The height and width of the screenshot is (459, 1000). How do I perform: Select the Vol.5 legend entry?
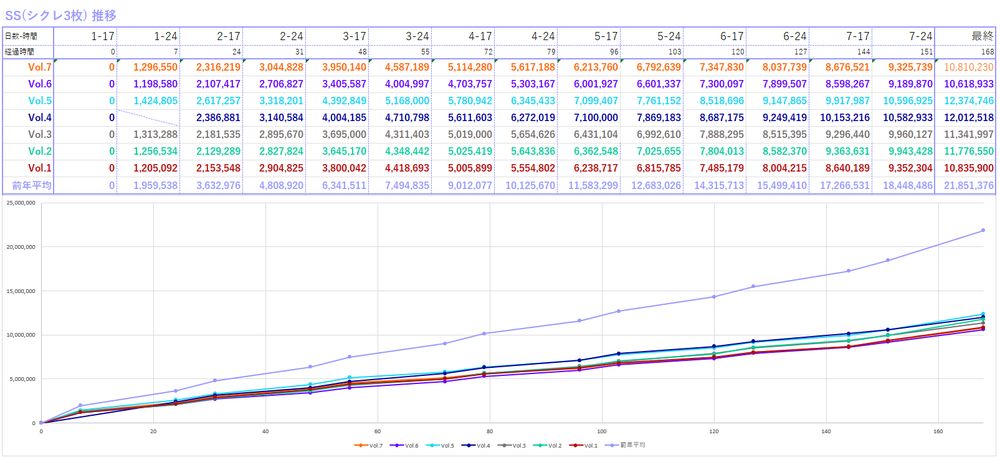[439, 445]
